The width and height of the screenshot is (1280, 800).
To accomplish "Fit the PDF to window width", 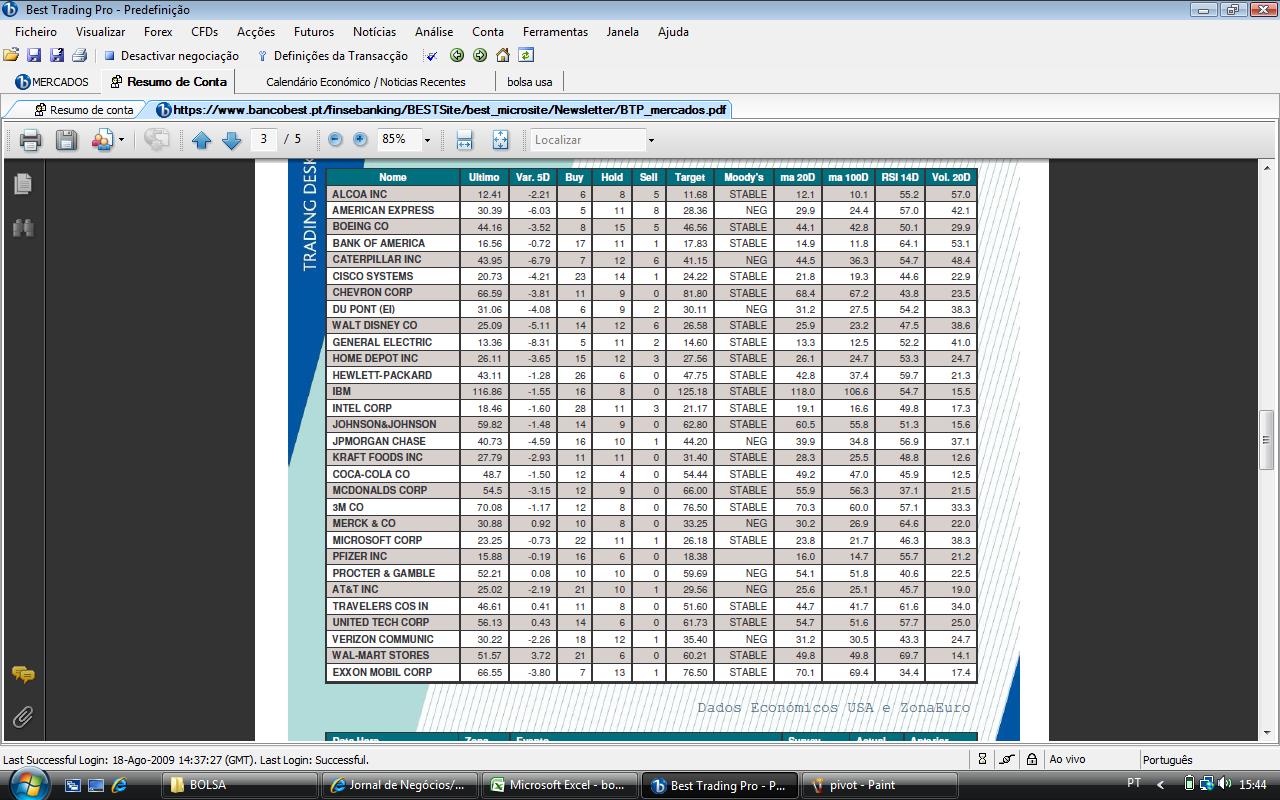I will coord(464,140).
